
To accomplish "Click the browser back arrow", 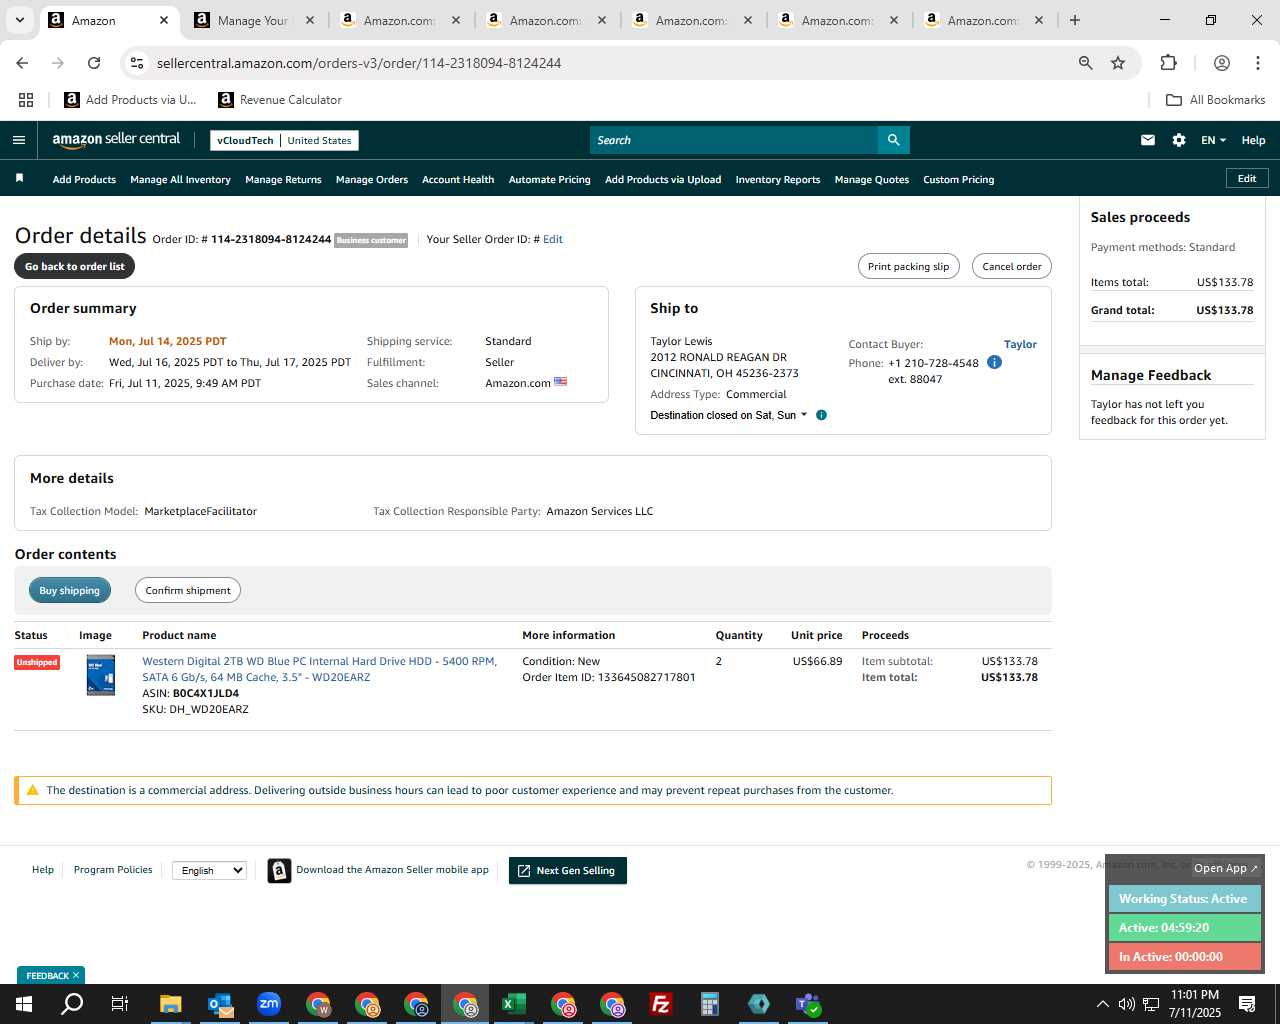I will tap(22, 63).
